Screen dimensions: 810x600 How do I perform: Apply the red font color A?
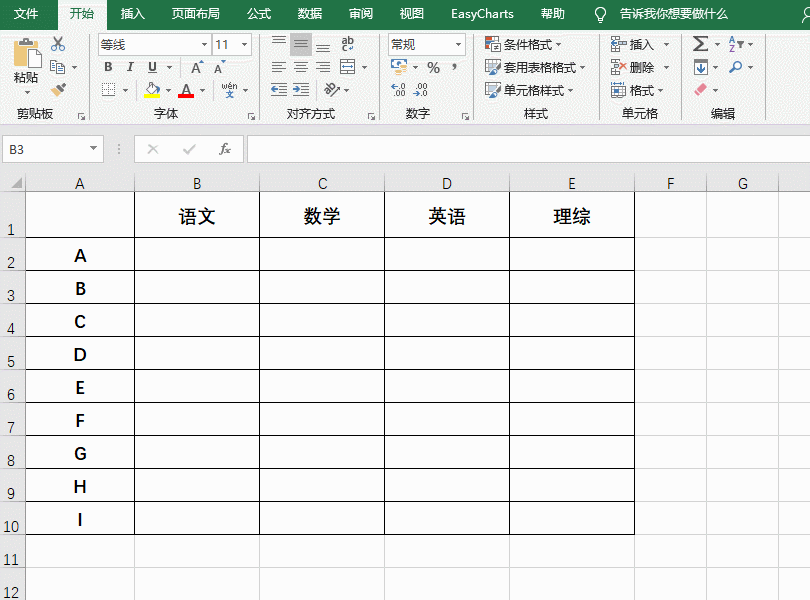186,90
